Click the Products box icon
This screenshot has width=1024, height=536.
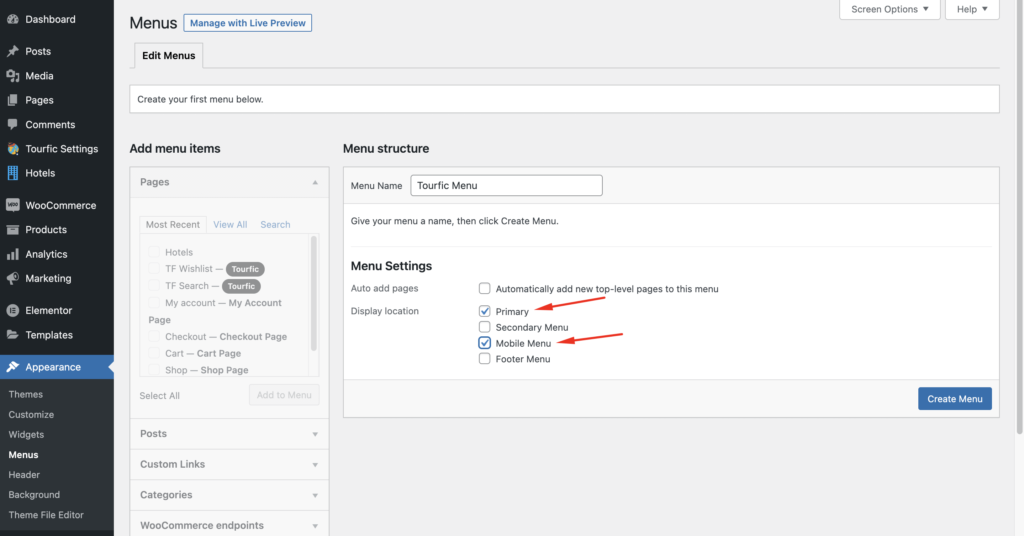coord(12,230)
